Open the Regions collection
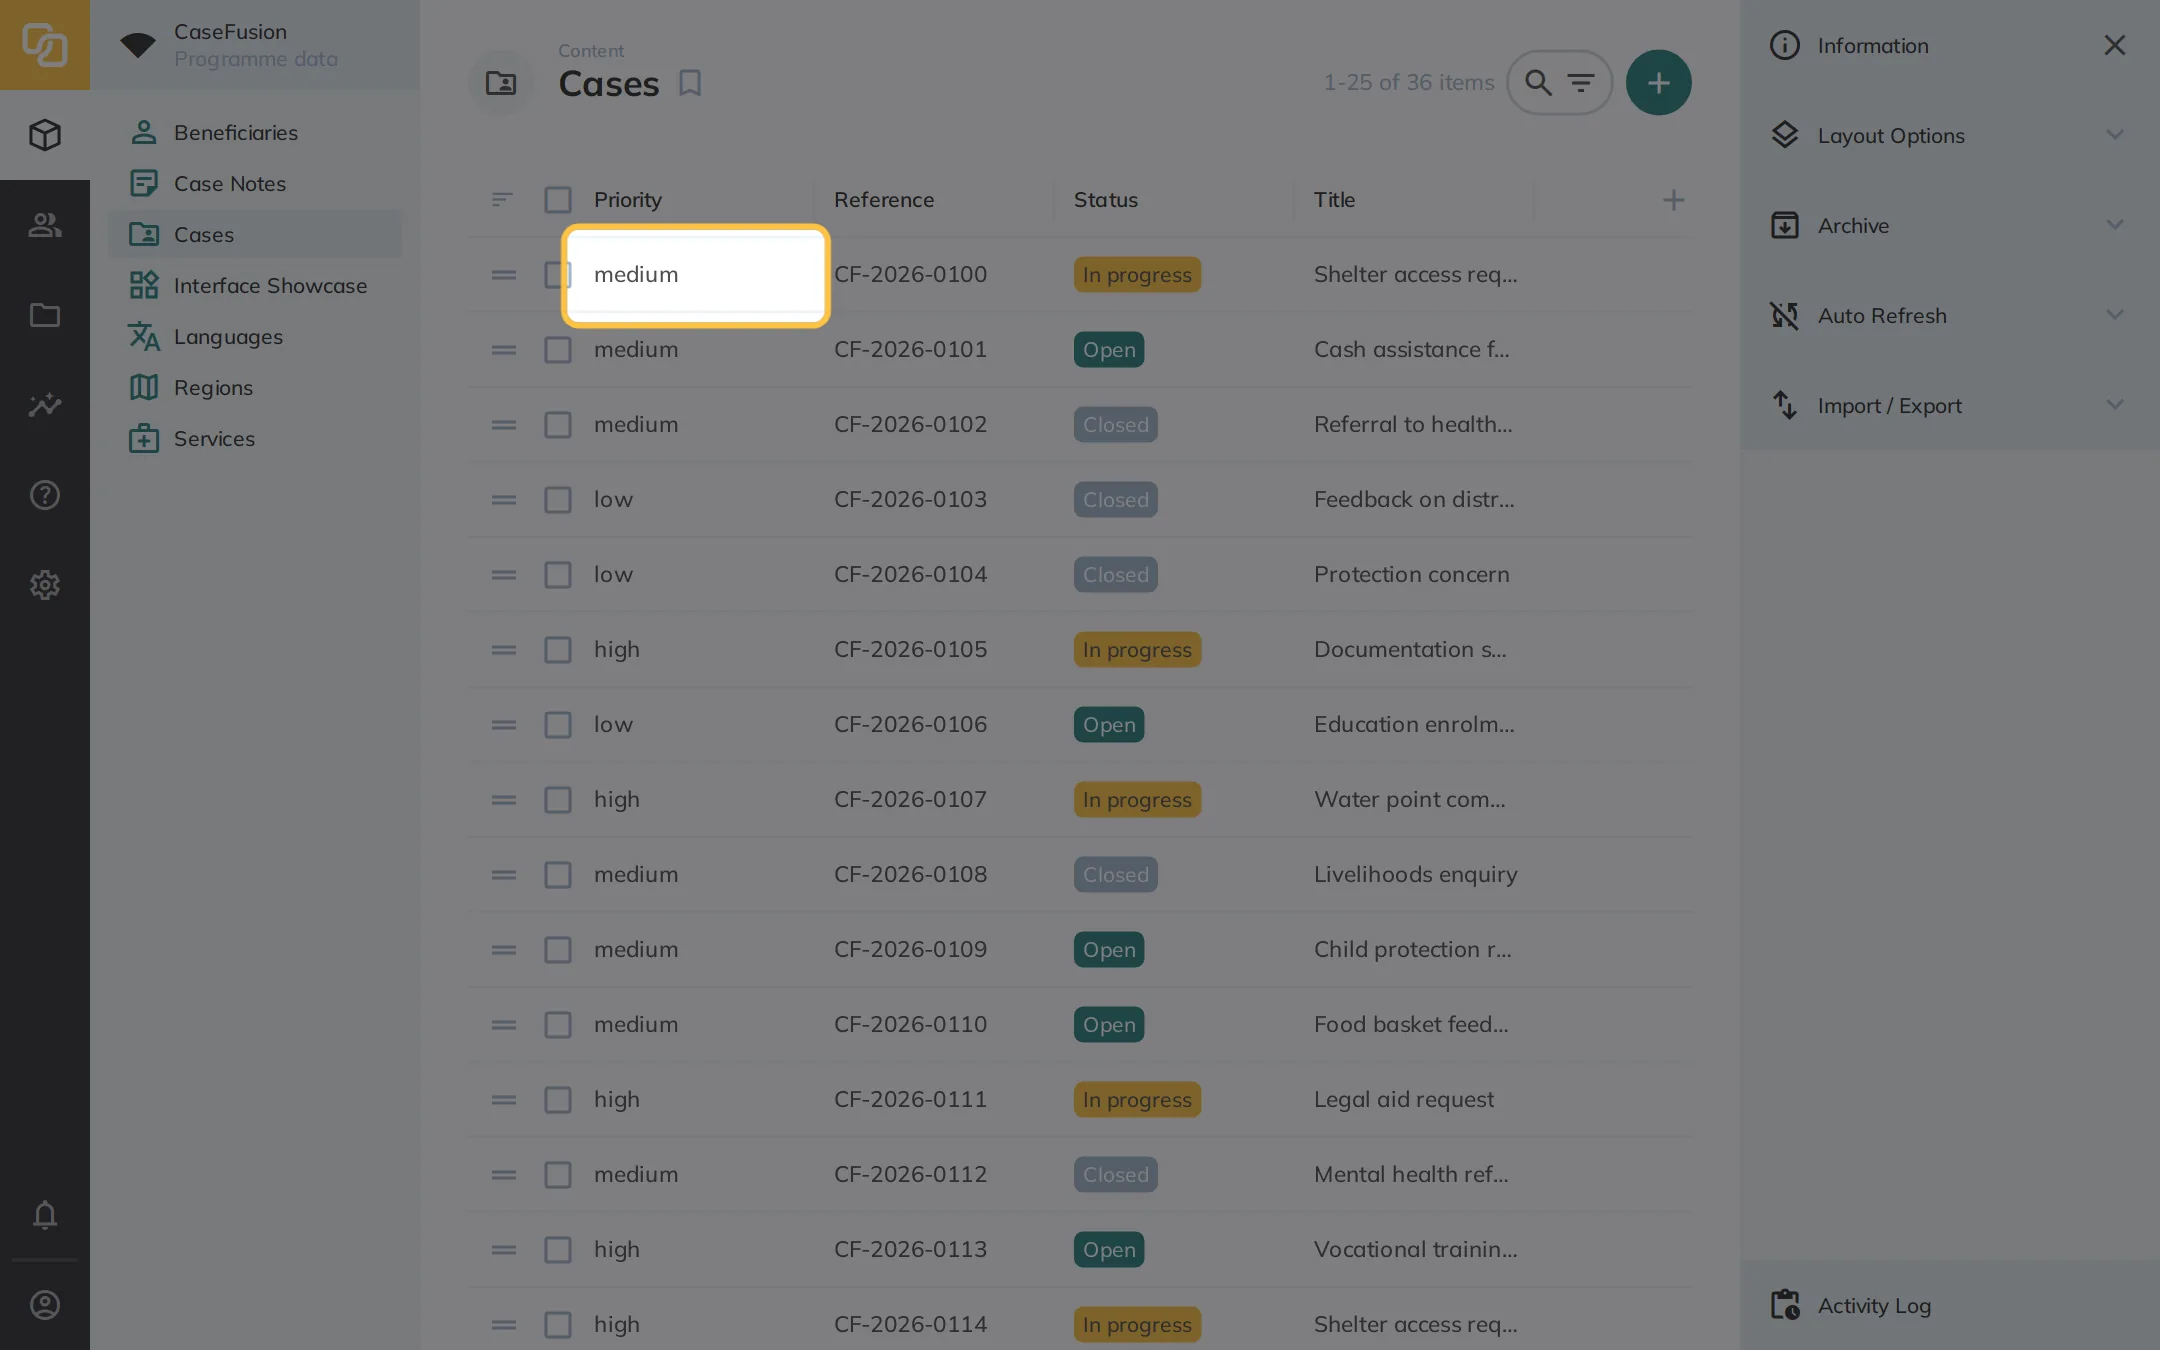Image resolution: width=2160 pixels, height=1350 pixels. coord(255,387)
